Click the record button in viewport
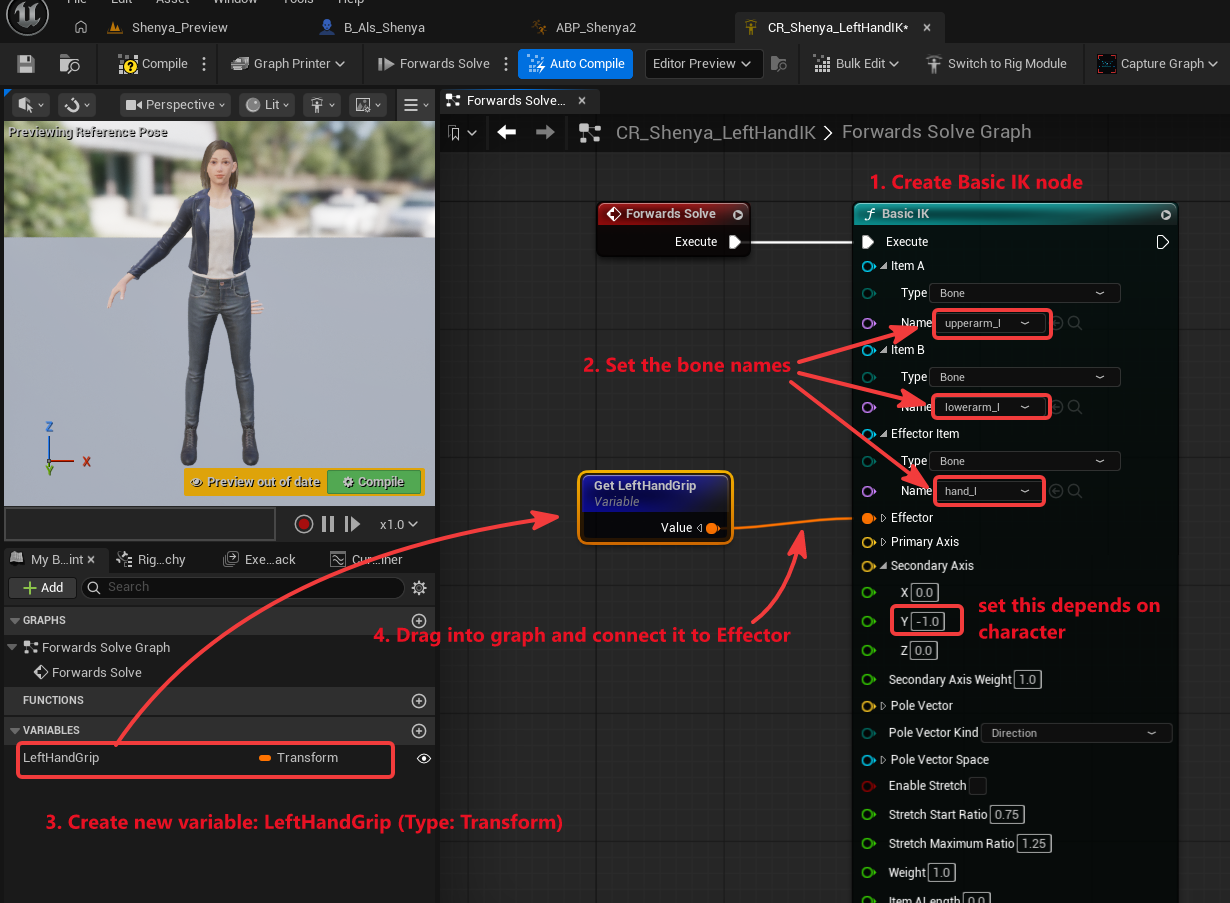This screenshot has width=1230, height=903. (304, 524)
